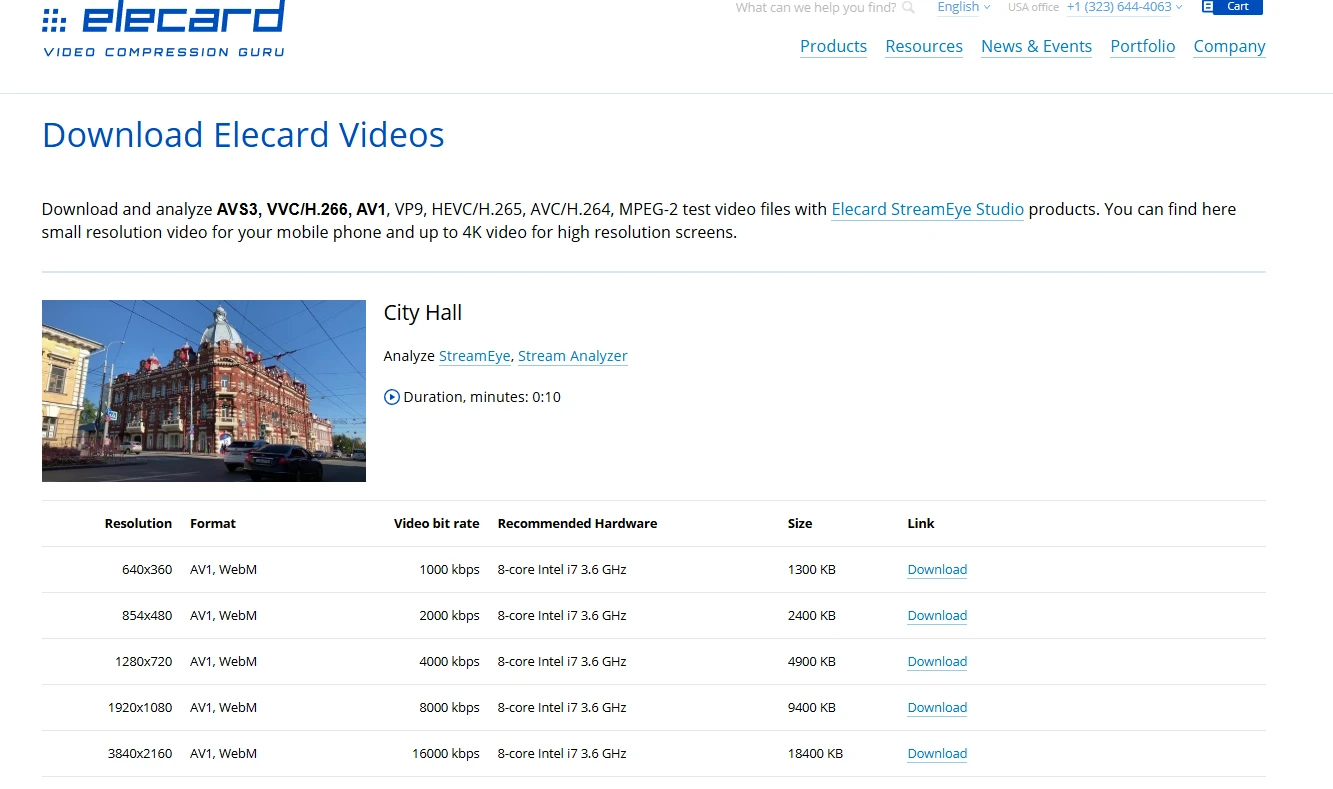Image resolution: width=1333 pixels, height=789 pixels.
Task: Download the 640x360 video
Action: pos(937,570)
